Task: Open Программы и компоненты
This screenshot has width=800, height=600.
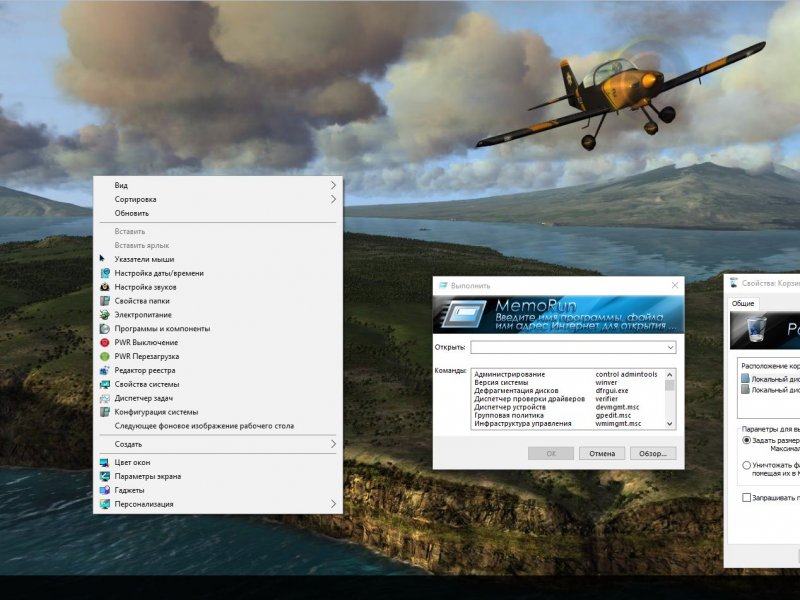Action: (218, 329)
